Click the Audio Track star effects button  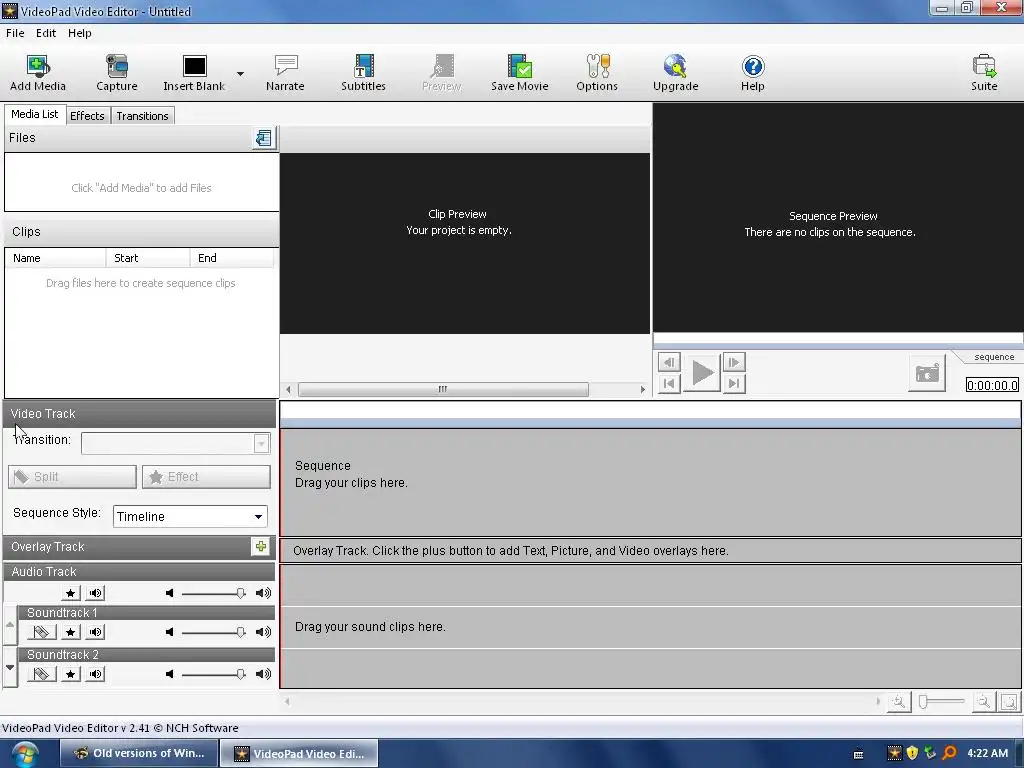(x=71, y=593)
